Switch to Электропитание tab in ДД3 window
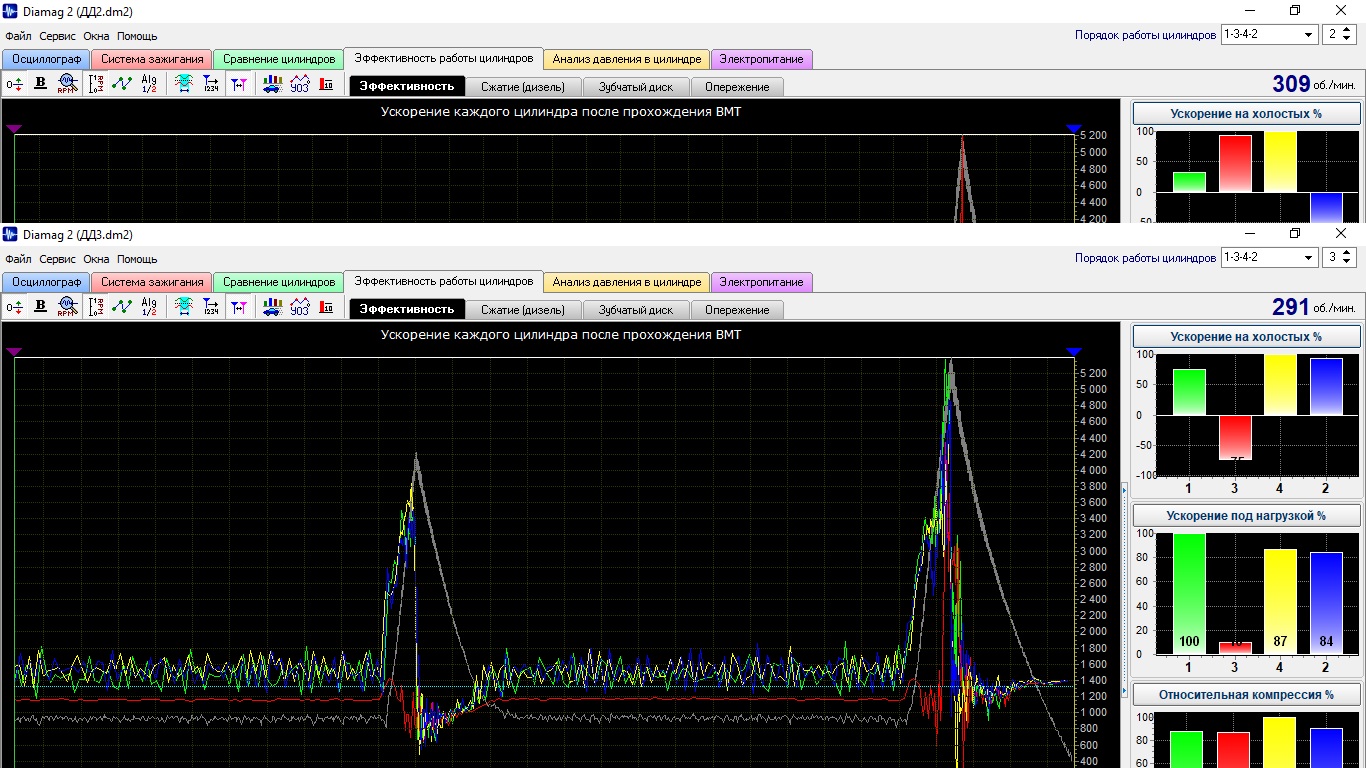 click(762, 282)
